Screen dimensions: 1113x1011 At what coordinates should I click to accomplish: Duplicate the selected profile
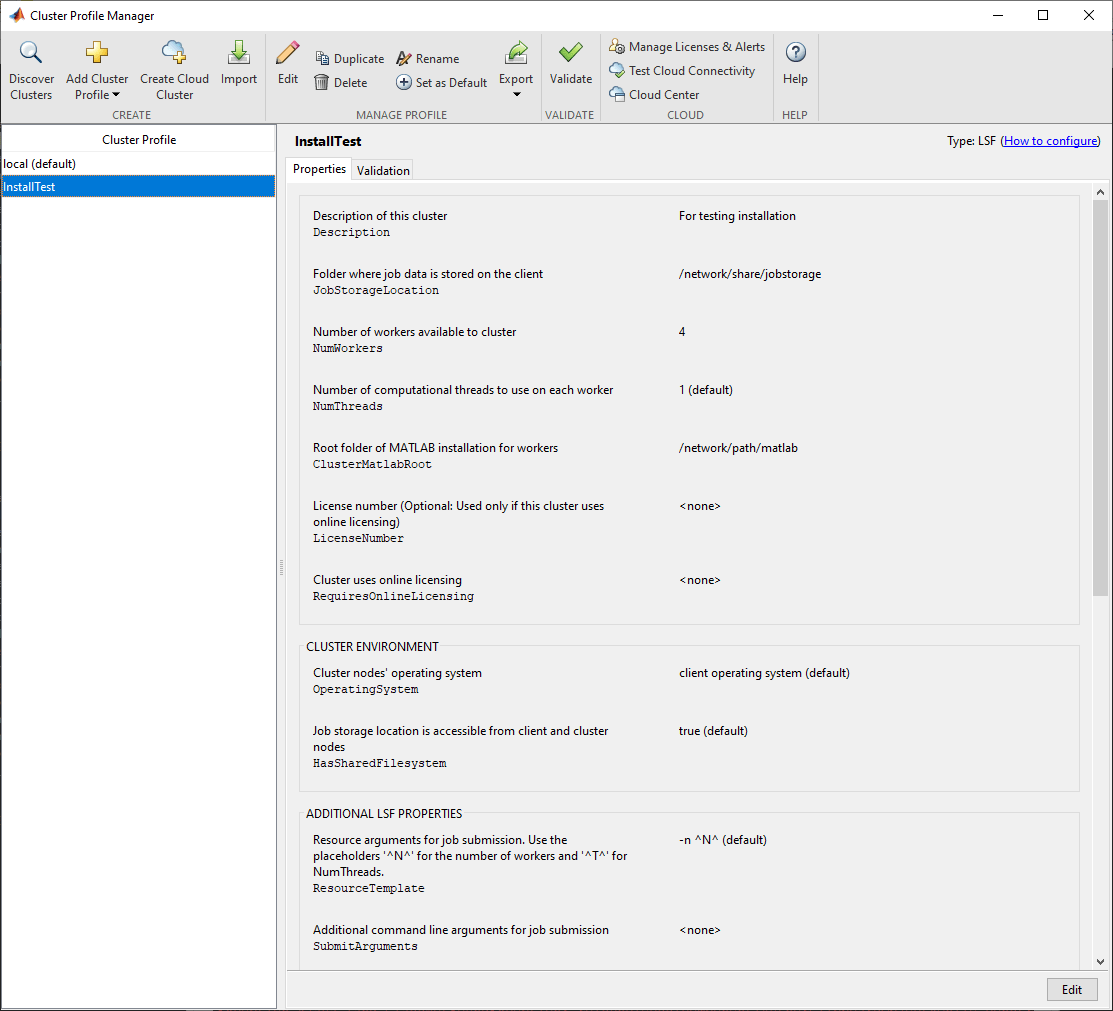(x=349, y=59)
